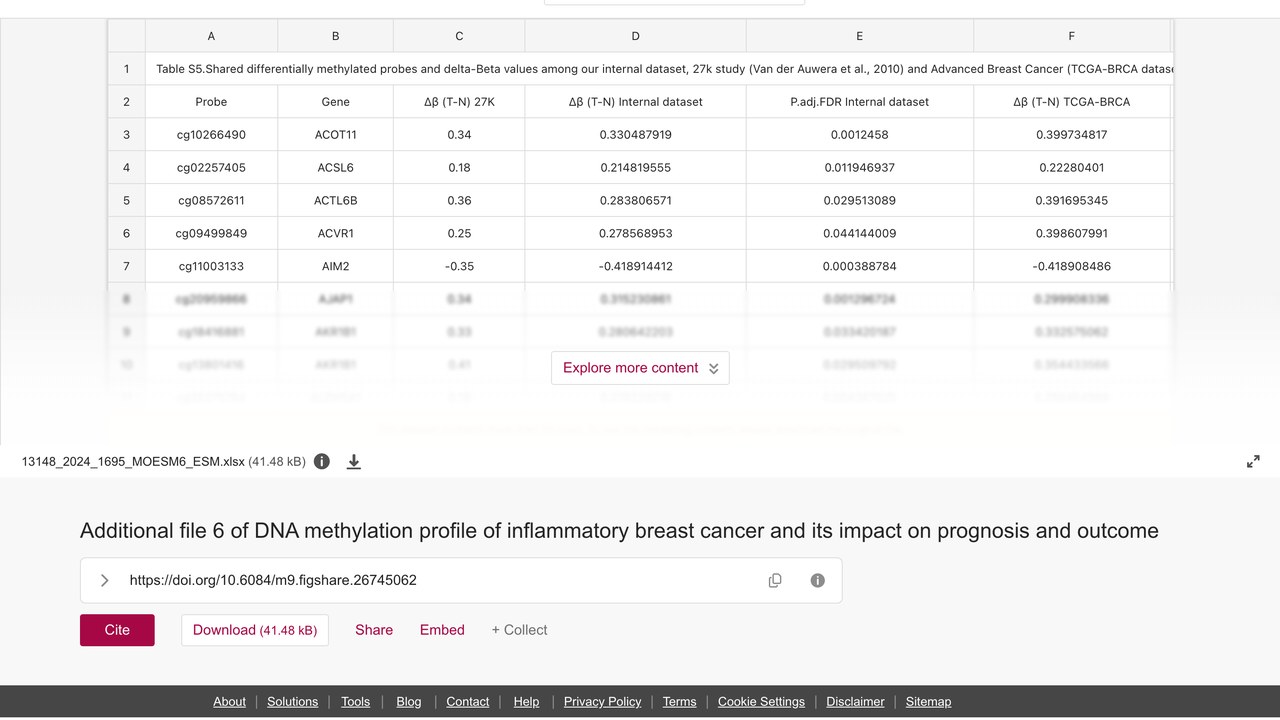Image resolution: width=1280 pixels, height=720 pixels.
Task: Open the Sitemap footer link
Action: tap(929, 702)
